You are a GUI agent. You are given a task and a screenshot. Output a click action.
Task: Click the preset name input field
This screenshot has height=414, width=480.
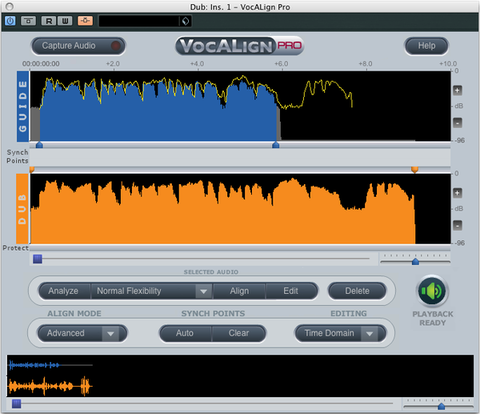pyautogui.click(x=139, y=21)
